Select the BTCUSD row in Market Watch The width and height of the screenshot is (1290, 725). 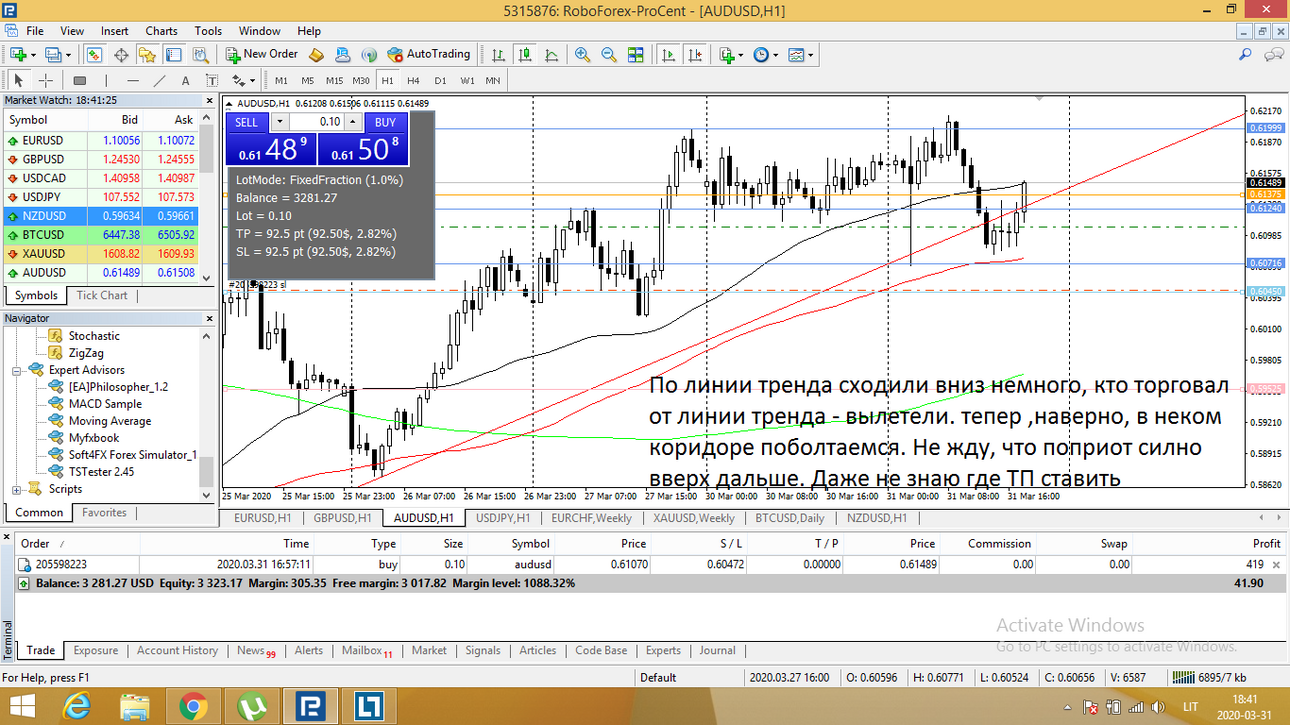(x=100, y=234)
